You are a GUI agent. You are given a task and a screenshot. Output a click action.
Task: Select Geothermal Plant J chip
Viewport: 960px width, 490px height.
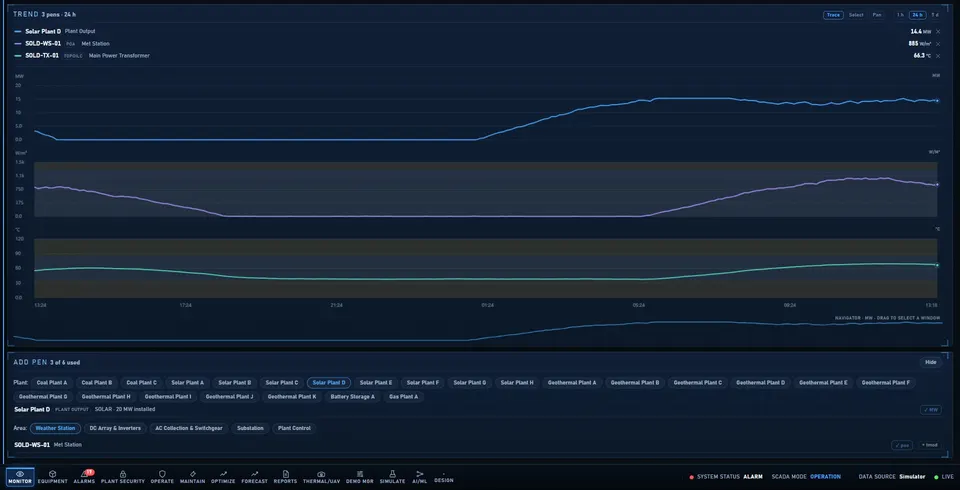[229, 397]
